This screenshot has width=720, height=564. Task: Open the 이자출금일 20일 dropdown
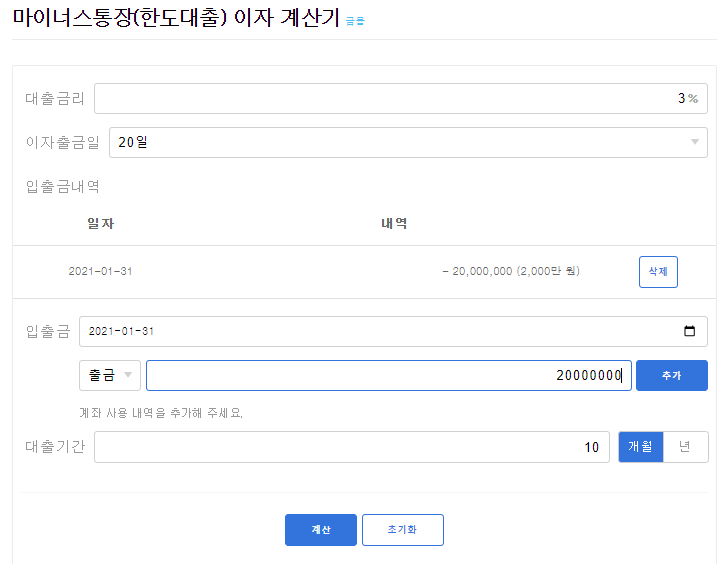(x=408, y=142)
